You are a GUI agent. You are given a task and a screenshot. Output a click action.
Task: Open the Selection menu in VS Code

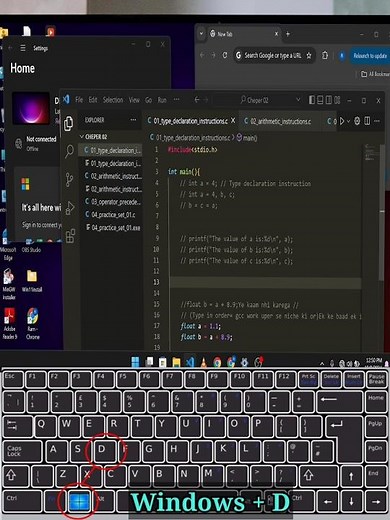pos(113,100)
